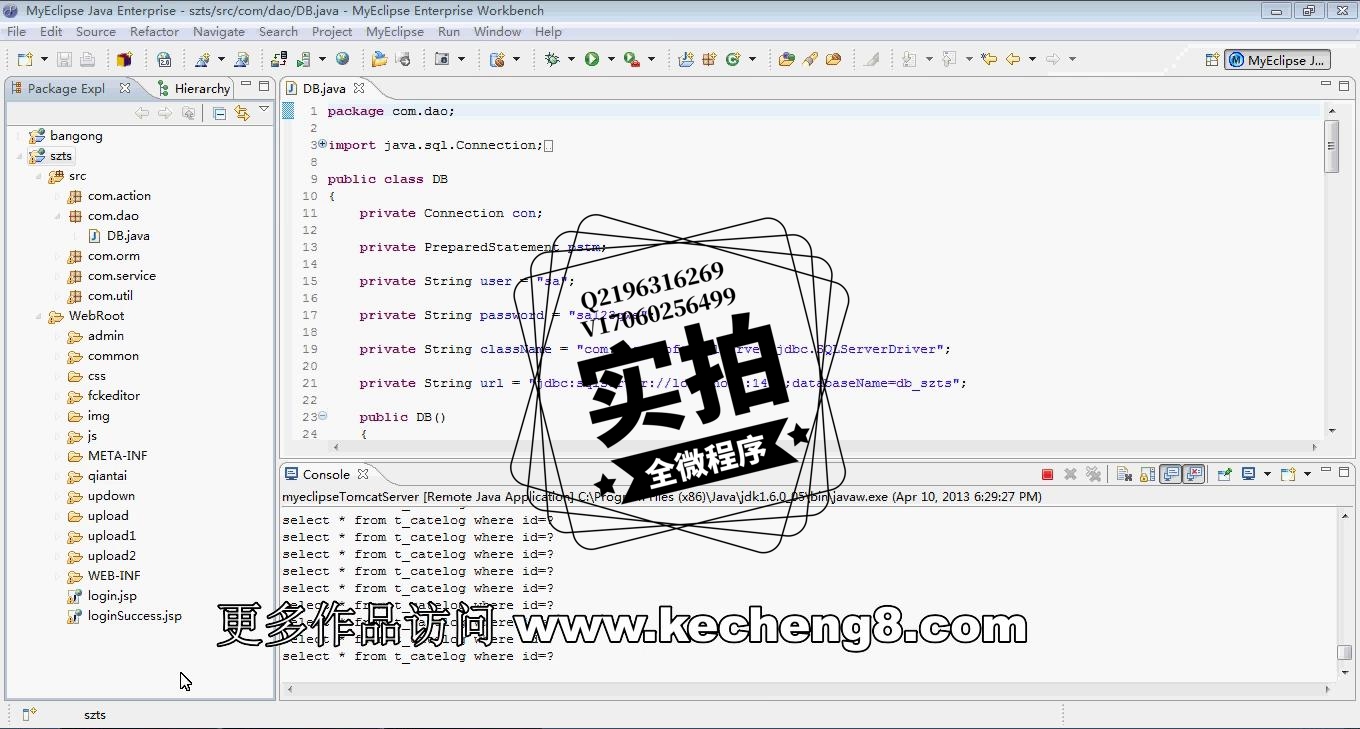Open the Debug button dropdown arrow
The image size is (1360, 729).
click(570, 59)
